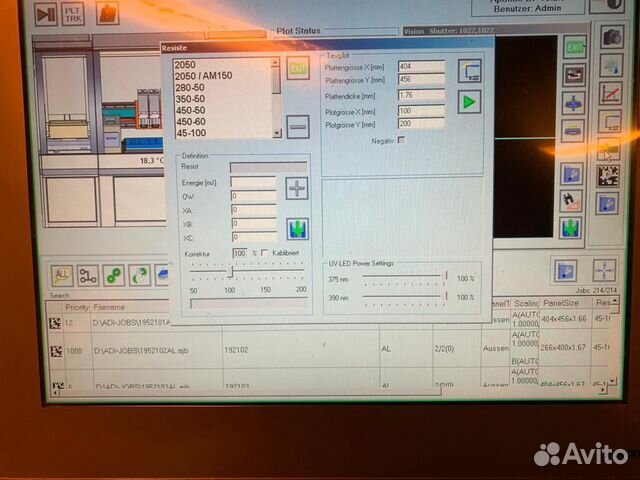The height and width of the screenshot is (480, 640).
Task: Click the monitor icon below the EXIT button
Action: coord(574,75)
